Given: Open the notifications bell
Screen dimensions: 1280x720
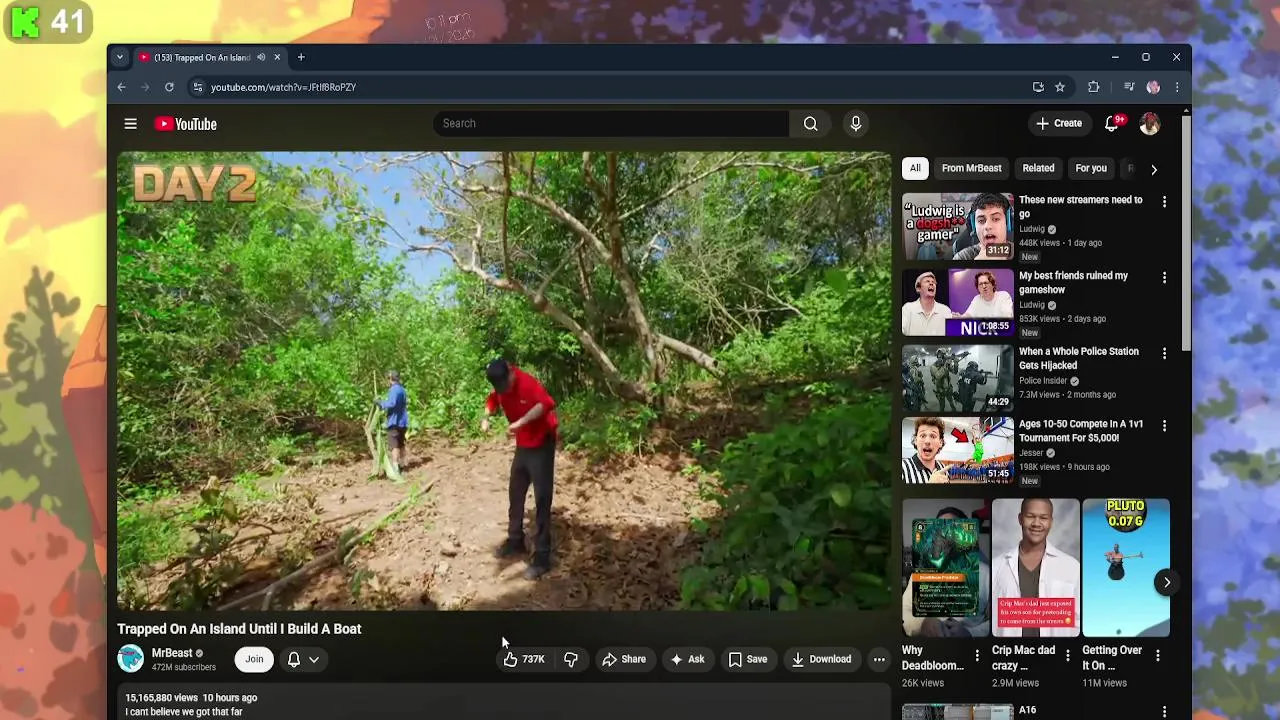Looking at the screenshot, I should tap(1111, 124).
